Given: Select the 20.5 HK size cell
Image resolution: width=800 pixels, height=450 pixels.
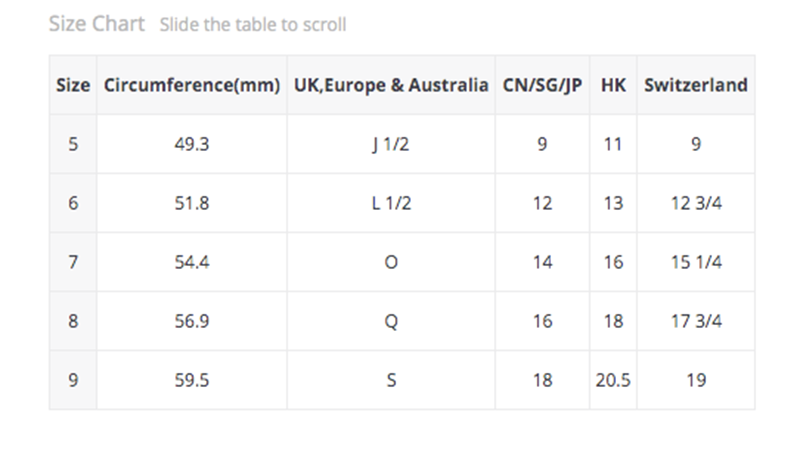Looking at the screenshot, I should pos(614,380).
